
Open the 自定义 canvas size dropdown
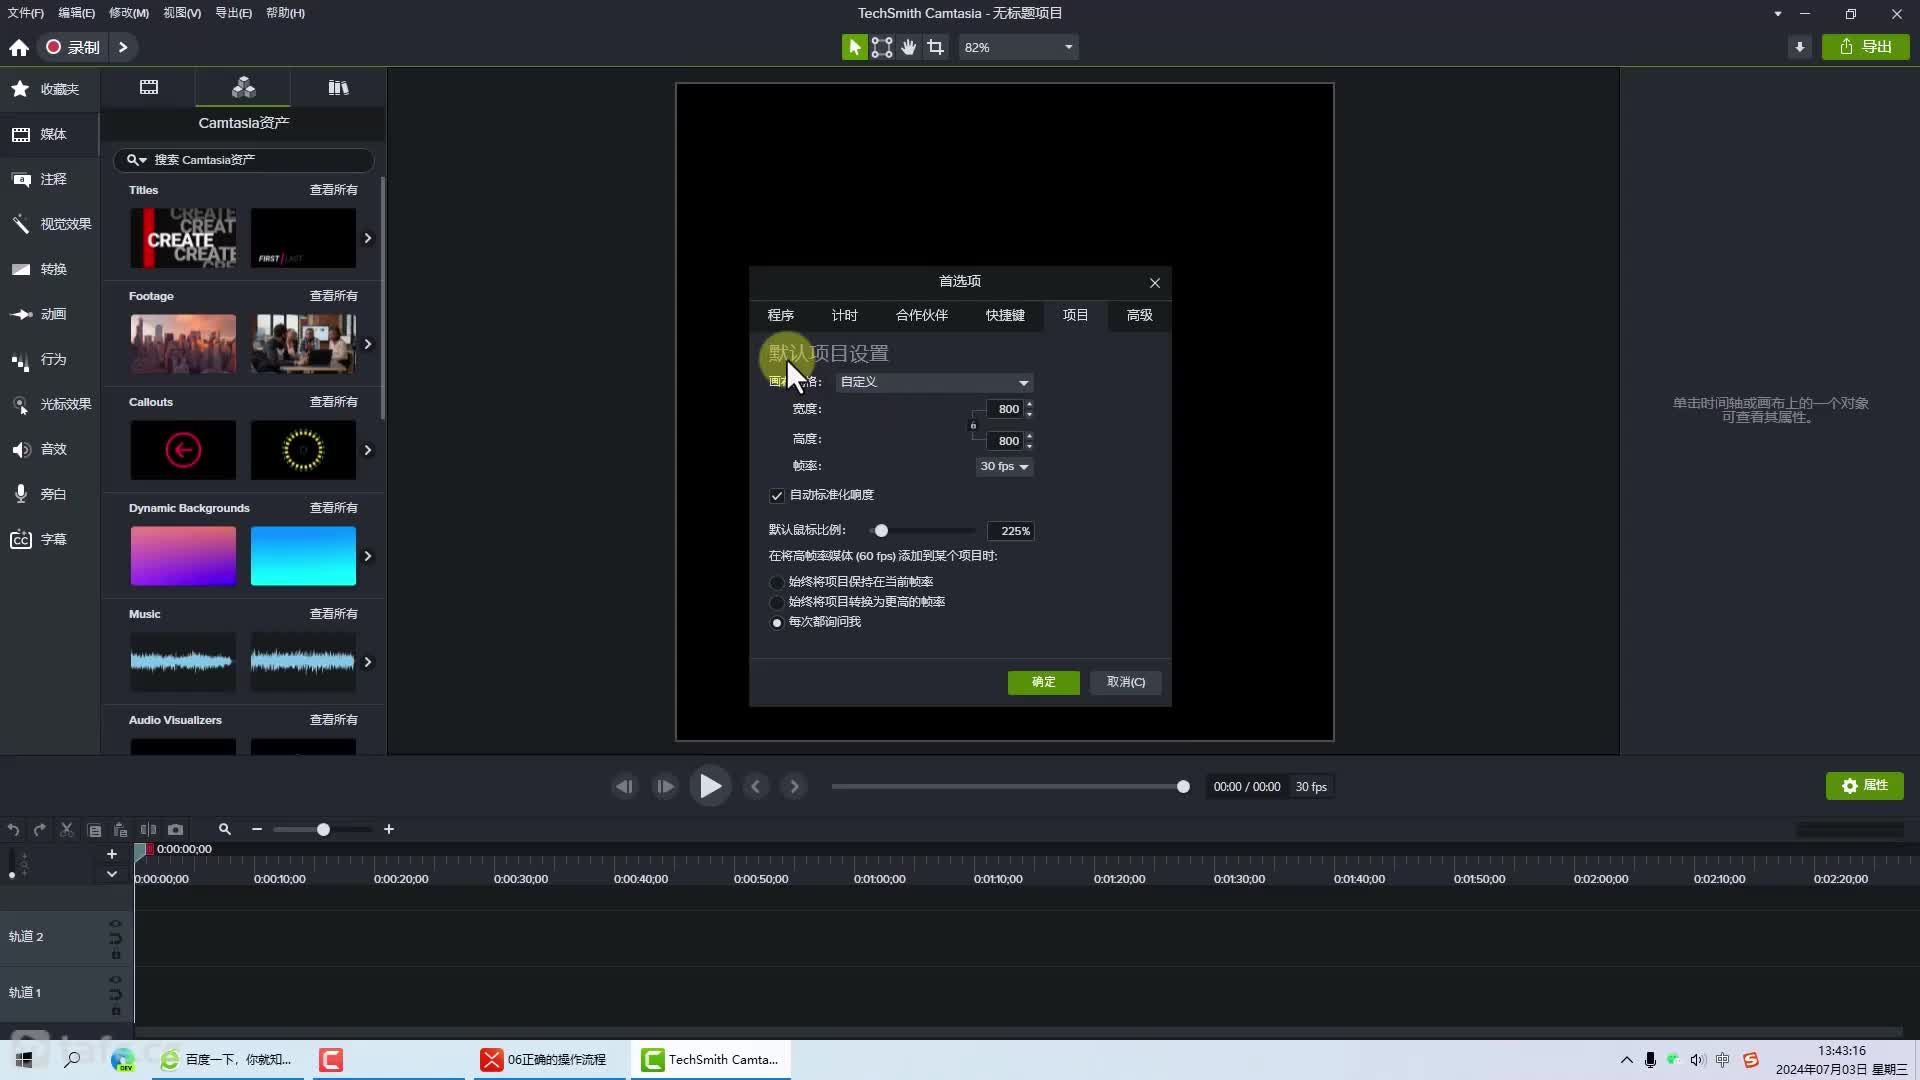click(x=934, y=382)
